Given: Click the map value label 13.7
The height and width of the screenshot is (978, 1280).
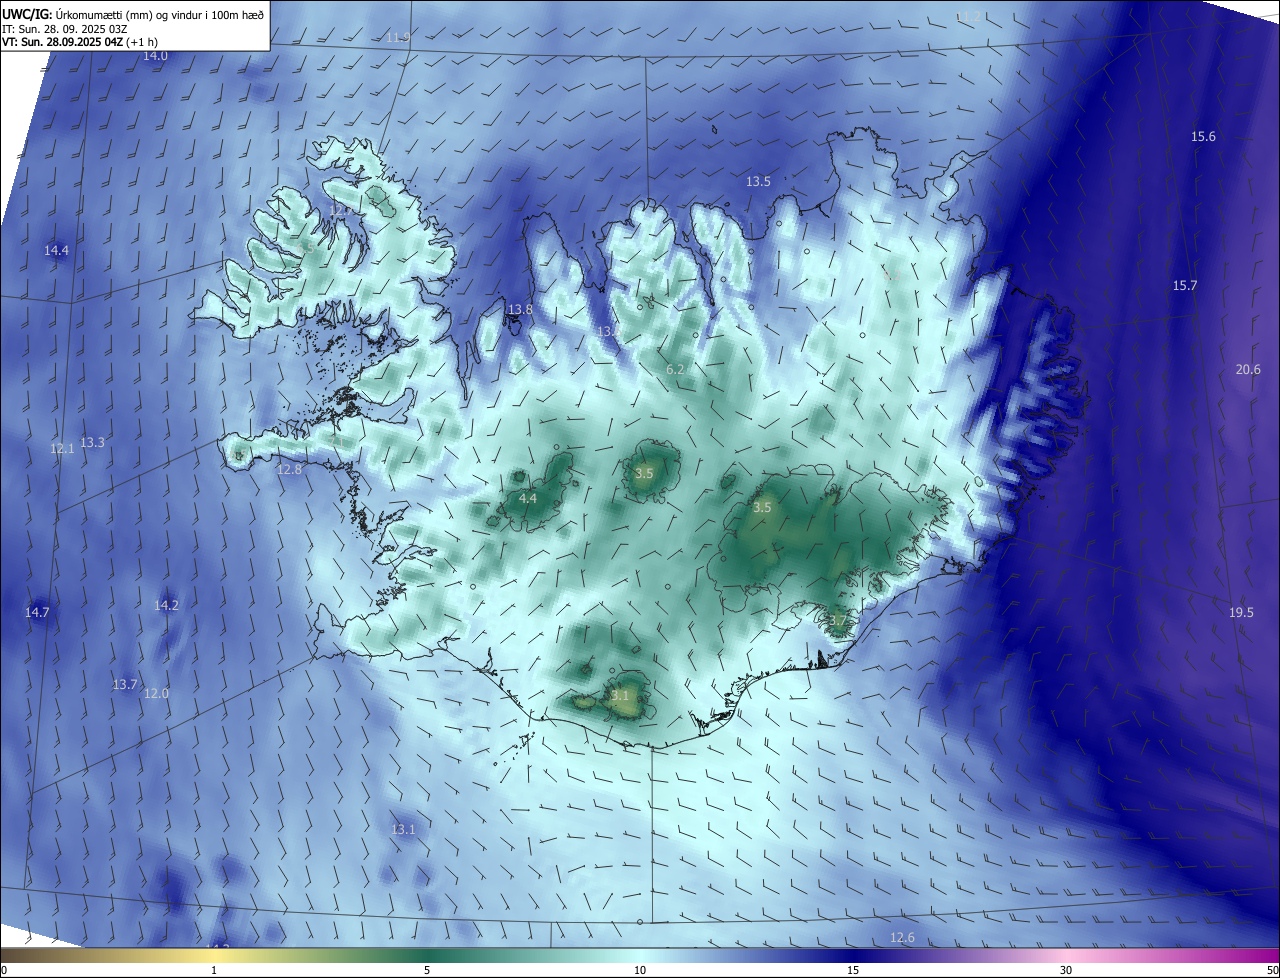Looking at the screenshot, I should pos(124,684).
